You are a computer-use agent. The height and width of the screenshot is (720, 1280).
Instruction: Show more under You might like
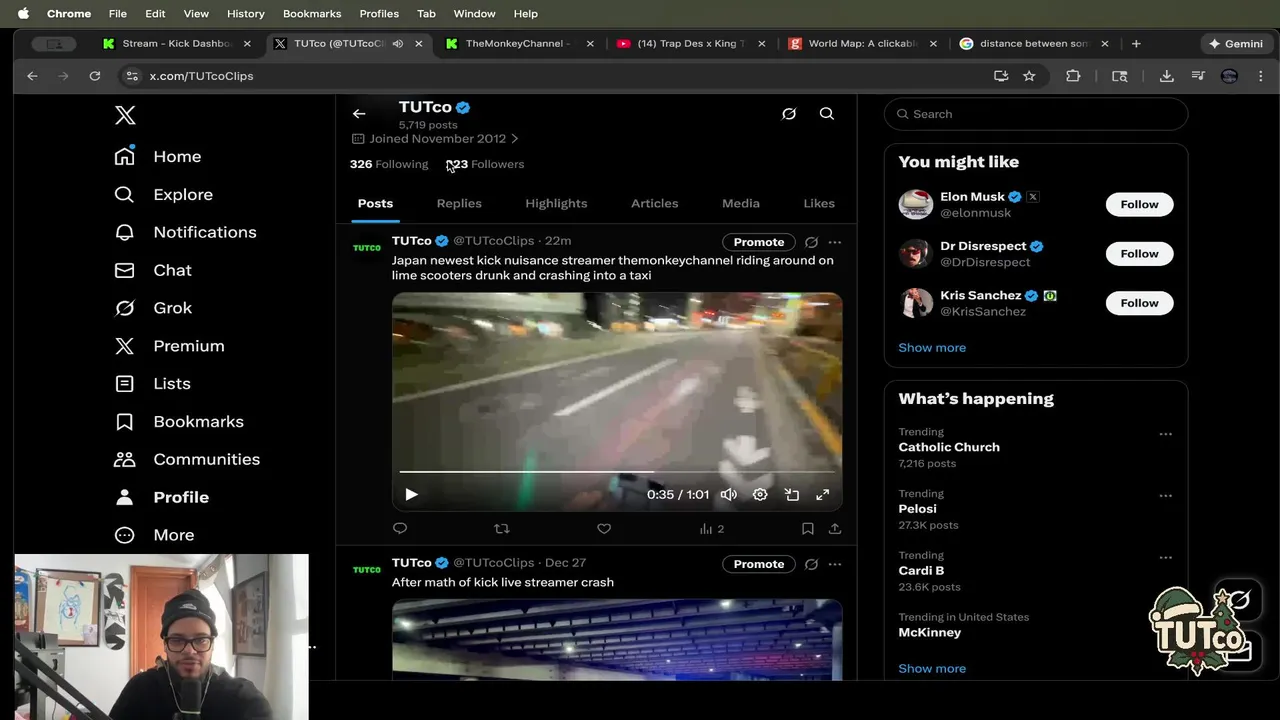click(x=932, y=347)
